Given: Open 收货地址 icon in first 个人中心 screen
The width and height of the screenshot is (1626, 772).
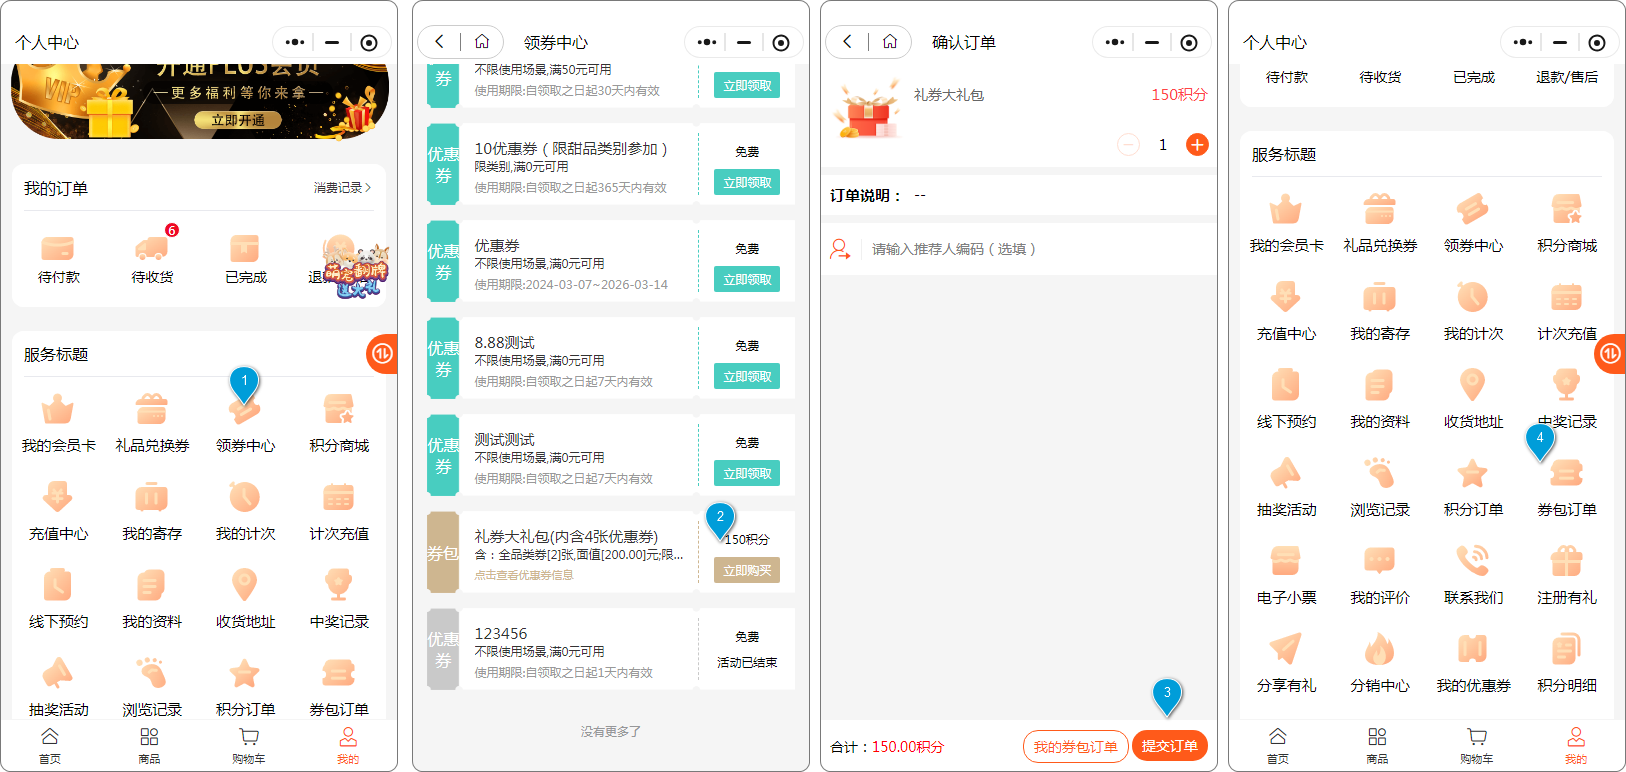Looking at the screenshot, I should [x=245, y=585].
